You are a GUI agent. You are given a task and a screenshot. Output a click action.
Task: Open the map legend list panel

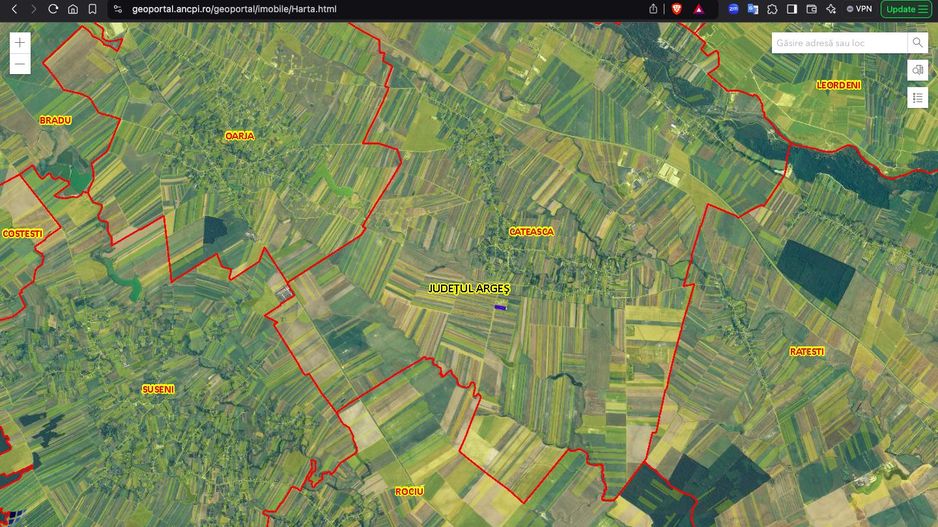point(917,98)
